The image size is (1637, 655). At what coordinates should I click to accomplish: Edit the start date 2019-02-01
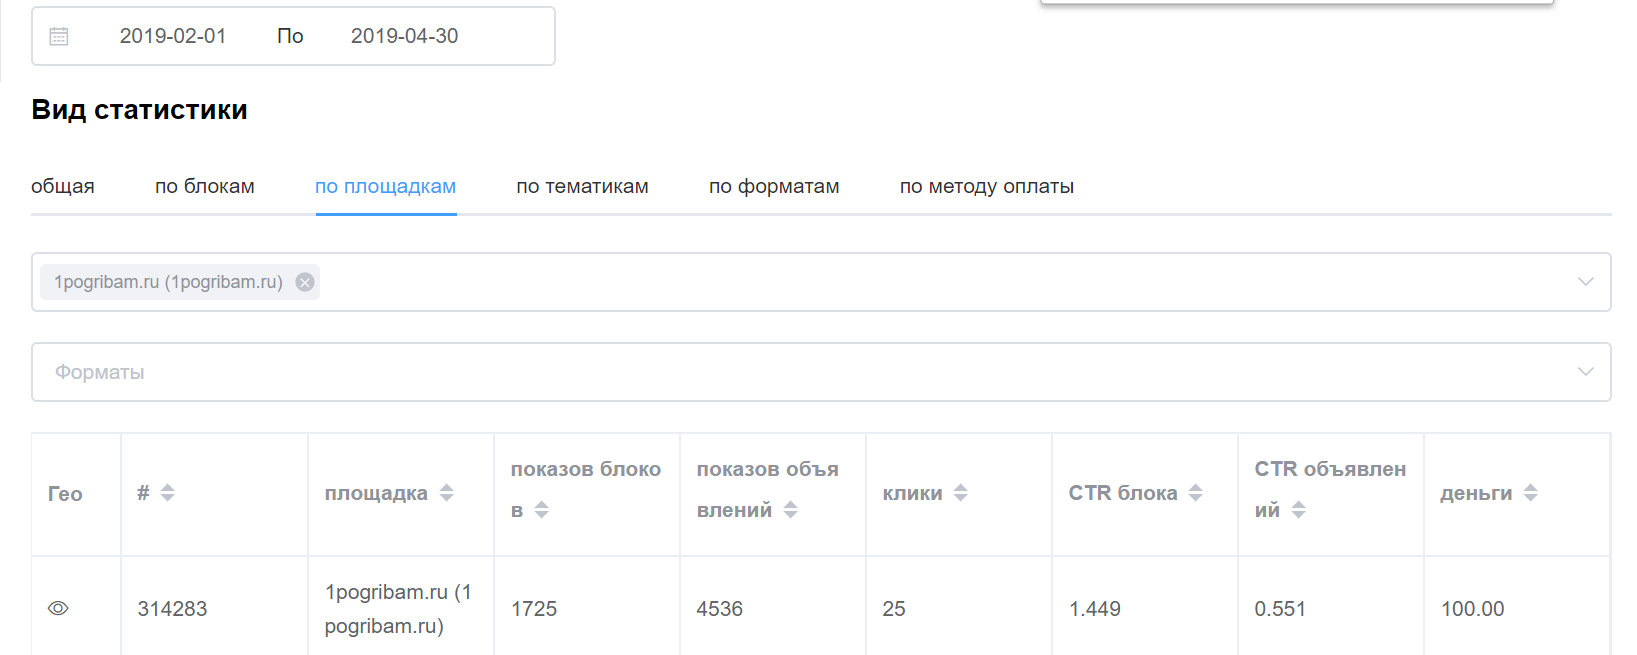[173, 36]
